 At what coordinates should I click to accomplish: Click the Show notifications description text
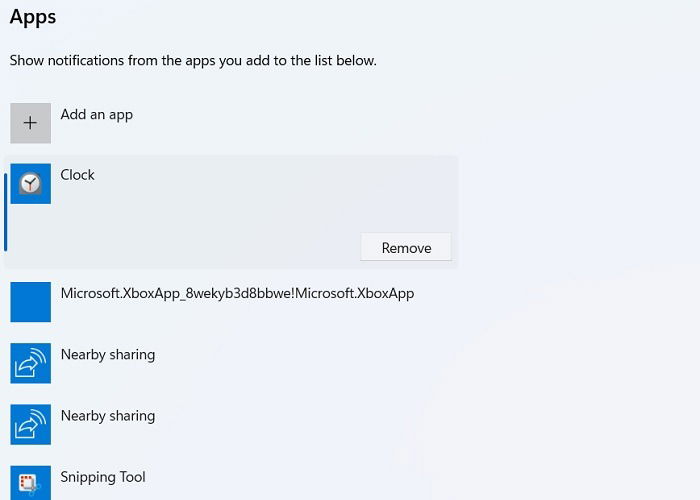point(193,60)
